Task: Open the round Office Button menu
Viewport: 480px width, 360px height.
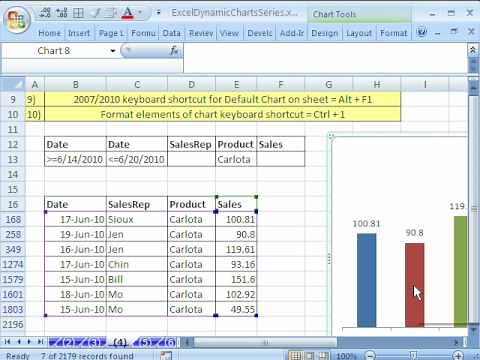Action: point(17,21)
